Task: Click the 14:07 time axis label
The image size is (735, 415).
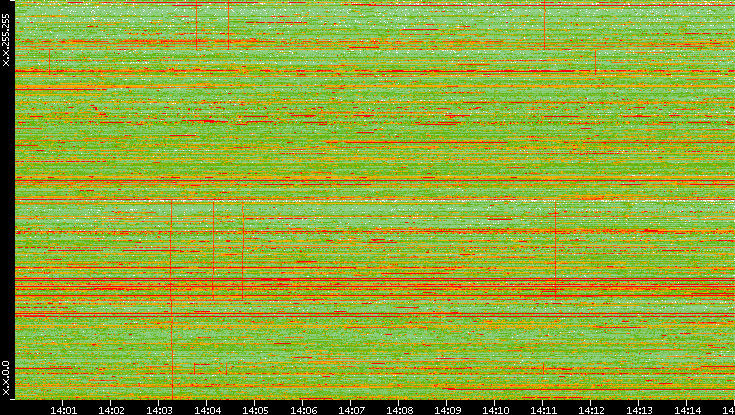Action: pyautogui.click(x=351, y=410)
